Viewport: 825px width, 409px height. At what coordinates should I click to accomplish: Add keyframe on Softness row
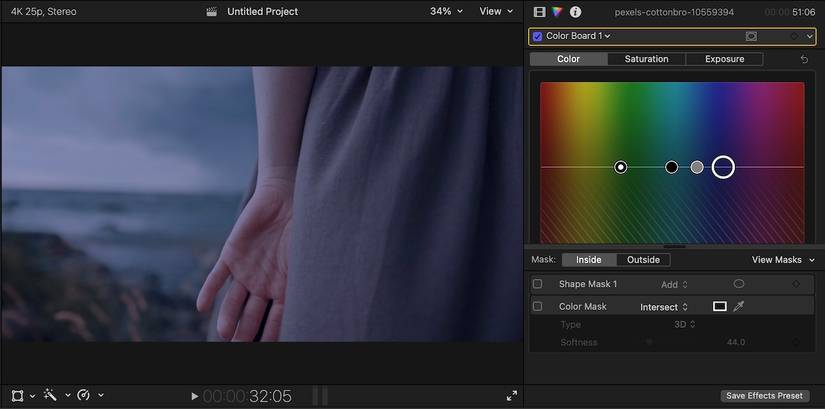[796, 342]
